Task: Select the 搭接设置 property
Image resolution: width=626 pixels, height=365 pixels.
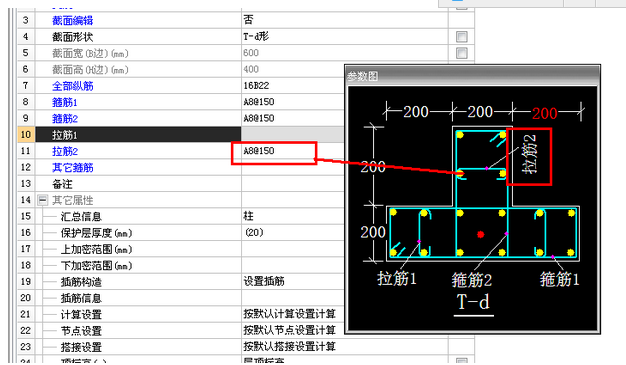Action: pos(81,347)
